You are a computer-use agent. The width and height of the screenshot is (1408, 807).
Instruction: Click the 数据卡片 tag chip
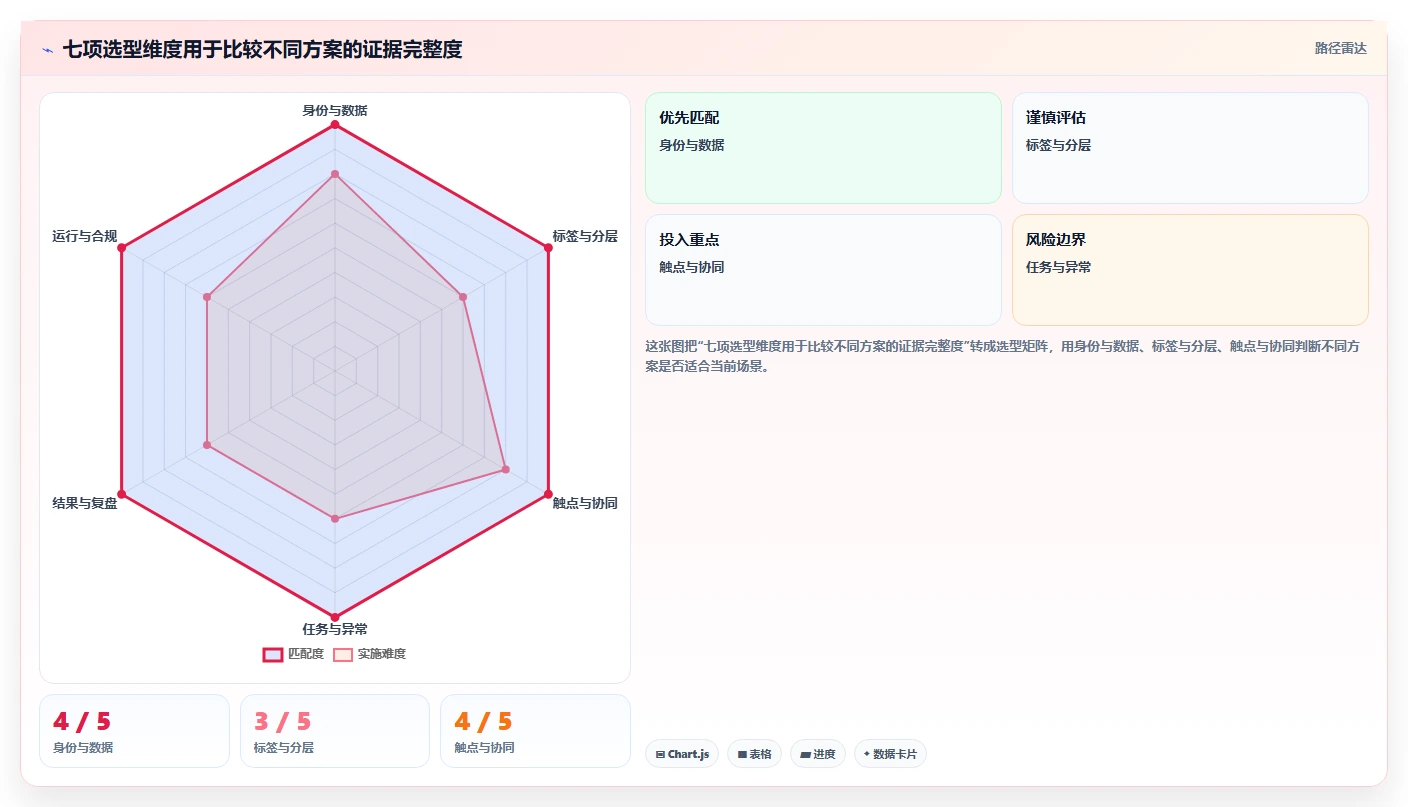point(890,754)
